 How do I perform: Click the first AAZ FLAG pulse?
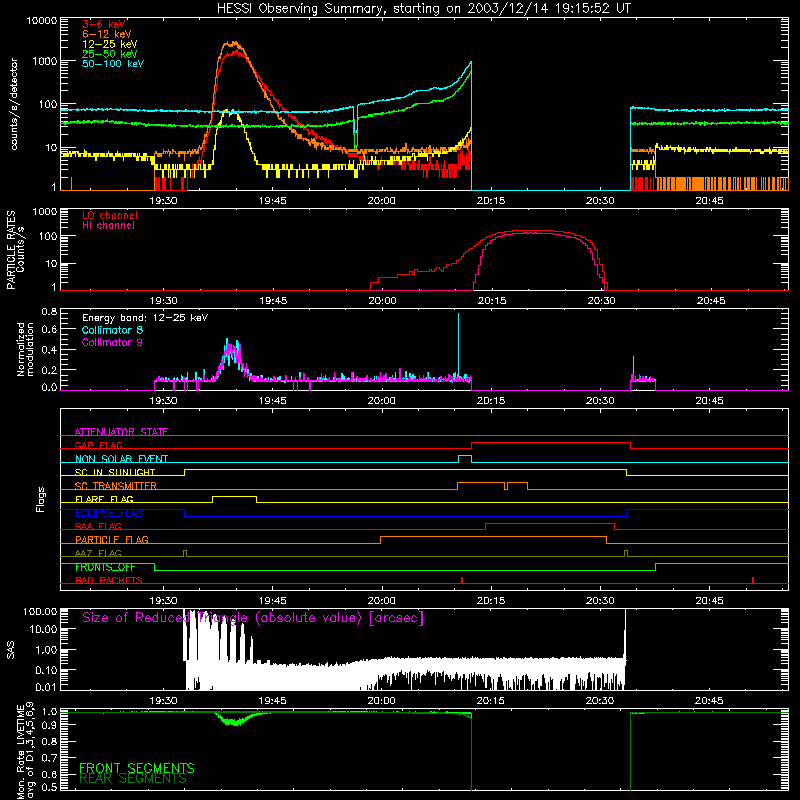click(x=185, y=553)
